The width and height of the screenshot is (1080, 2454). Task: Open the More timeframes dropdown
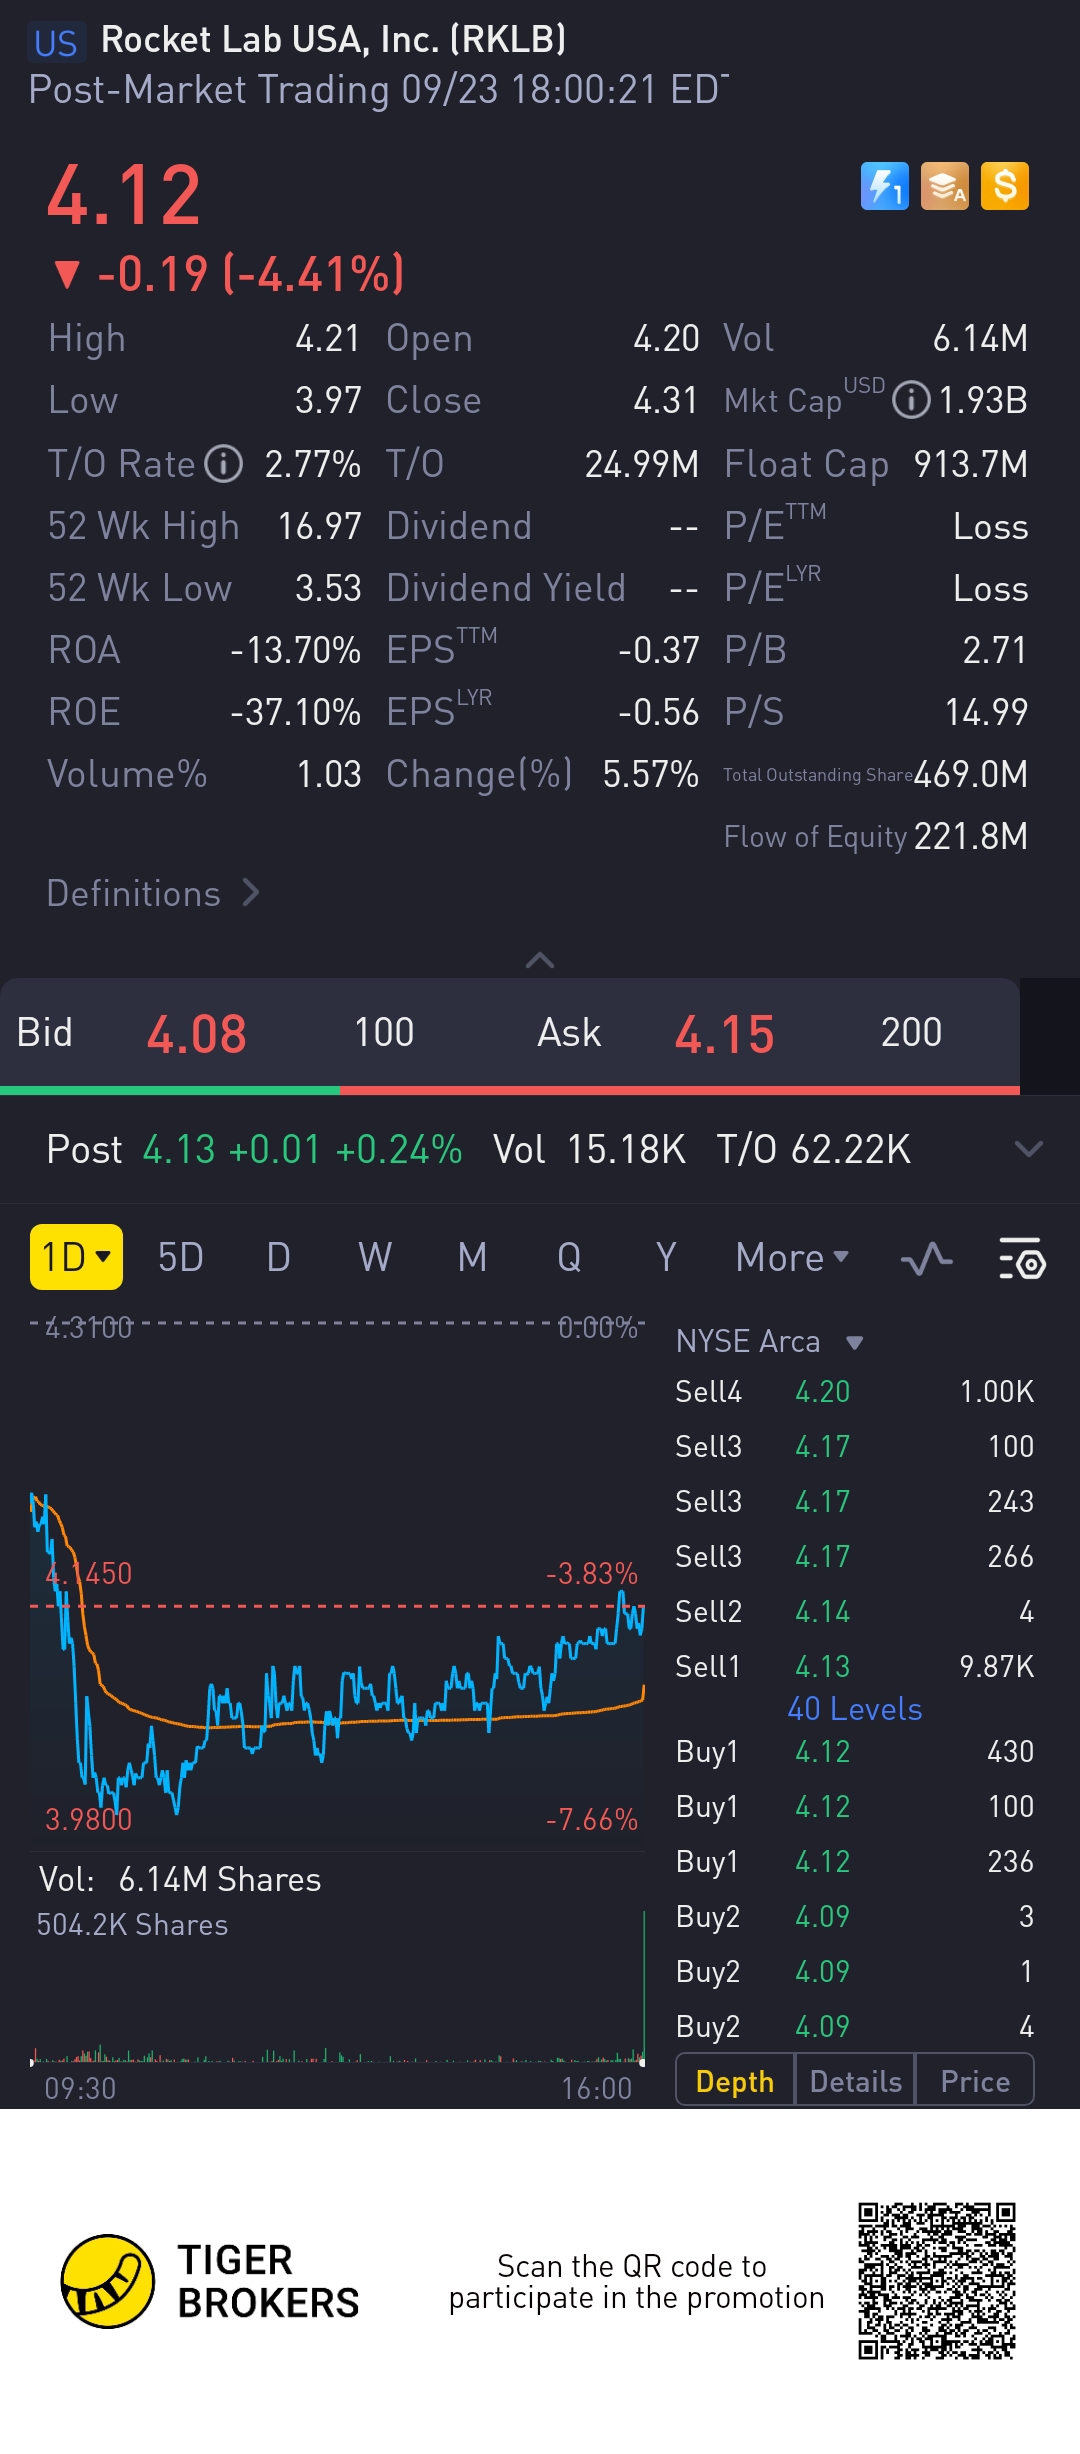point(792,1258)
